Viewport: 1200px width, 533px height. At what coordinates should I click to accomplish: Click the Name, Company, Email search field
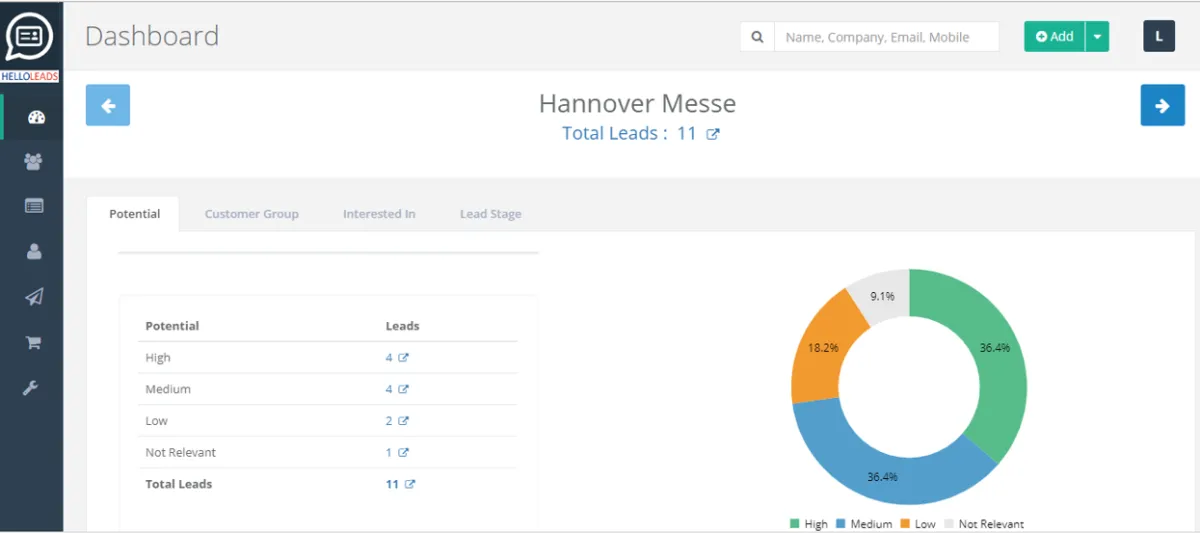[887, 37]
